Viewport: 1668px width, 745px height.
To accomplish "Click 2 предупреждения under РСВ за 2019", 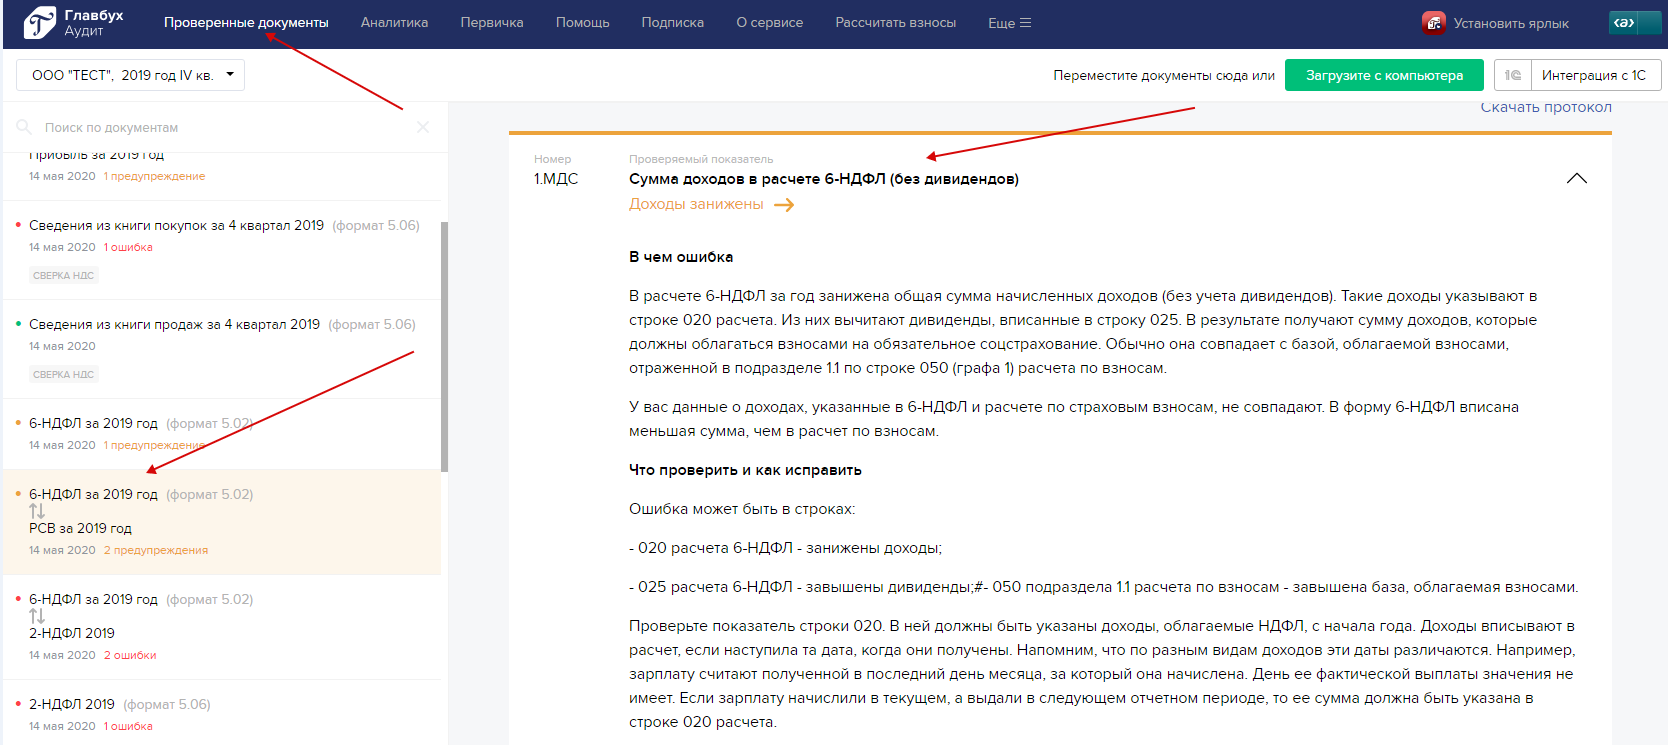I will (156, 550).
